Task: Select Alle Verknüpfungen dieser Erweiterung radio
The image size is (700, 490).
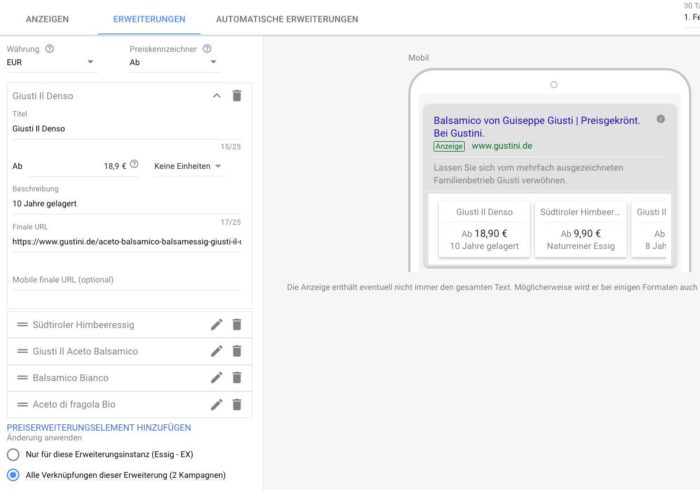Action: point(13,475)
